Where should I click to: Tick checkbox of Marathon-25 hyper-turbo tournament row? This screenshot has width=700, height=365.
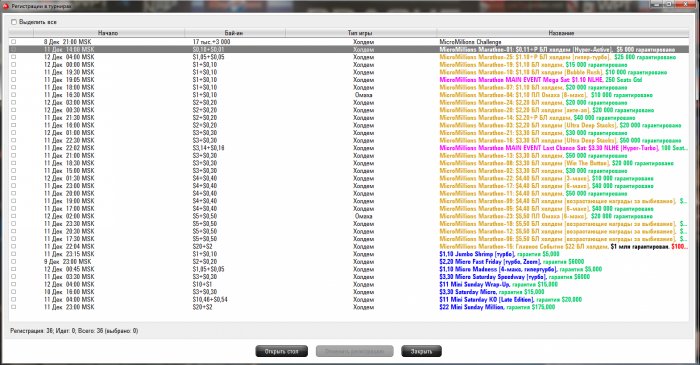click(13, 57)
